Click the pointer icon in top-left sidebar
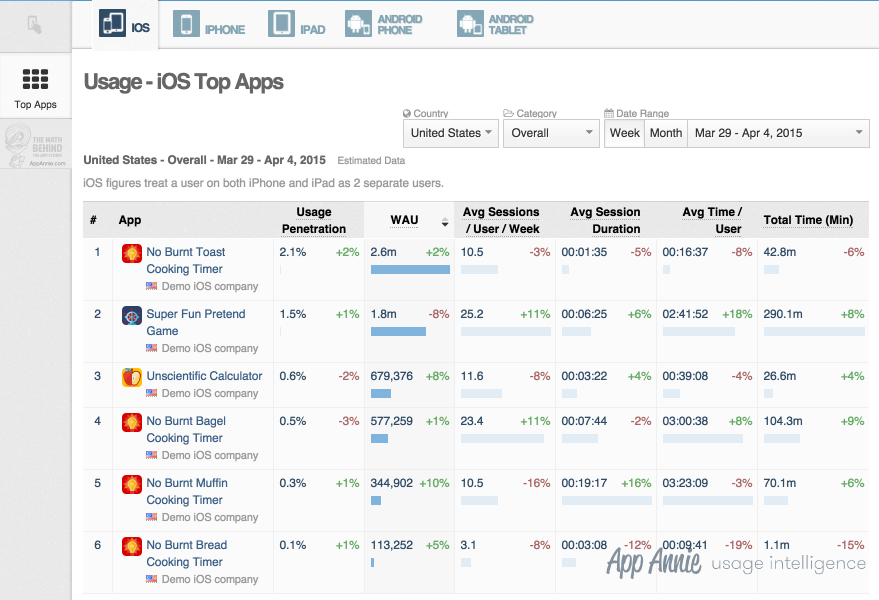This screenshot has width=879, height=600. point(35,25)
